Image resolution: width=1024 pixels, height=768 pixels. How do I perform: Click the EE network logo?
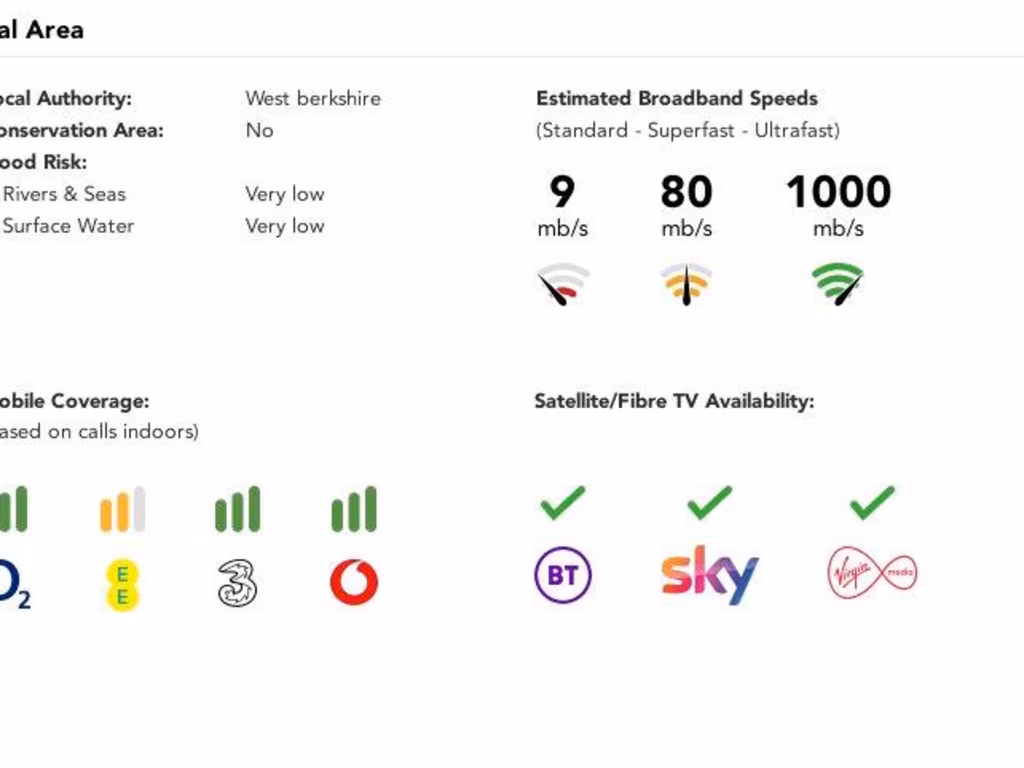(122, 585)
